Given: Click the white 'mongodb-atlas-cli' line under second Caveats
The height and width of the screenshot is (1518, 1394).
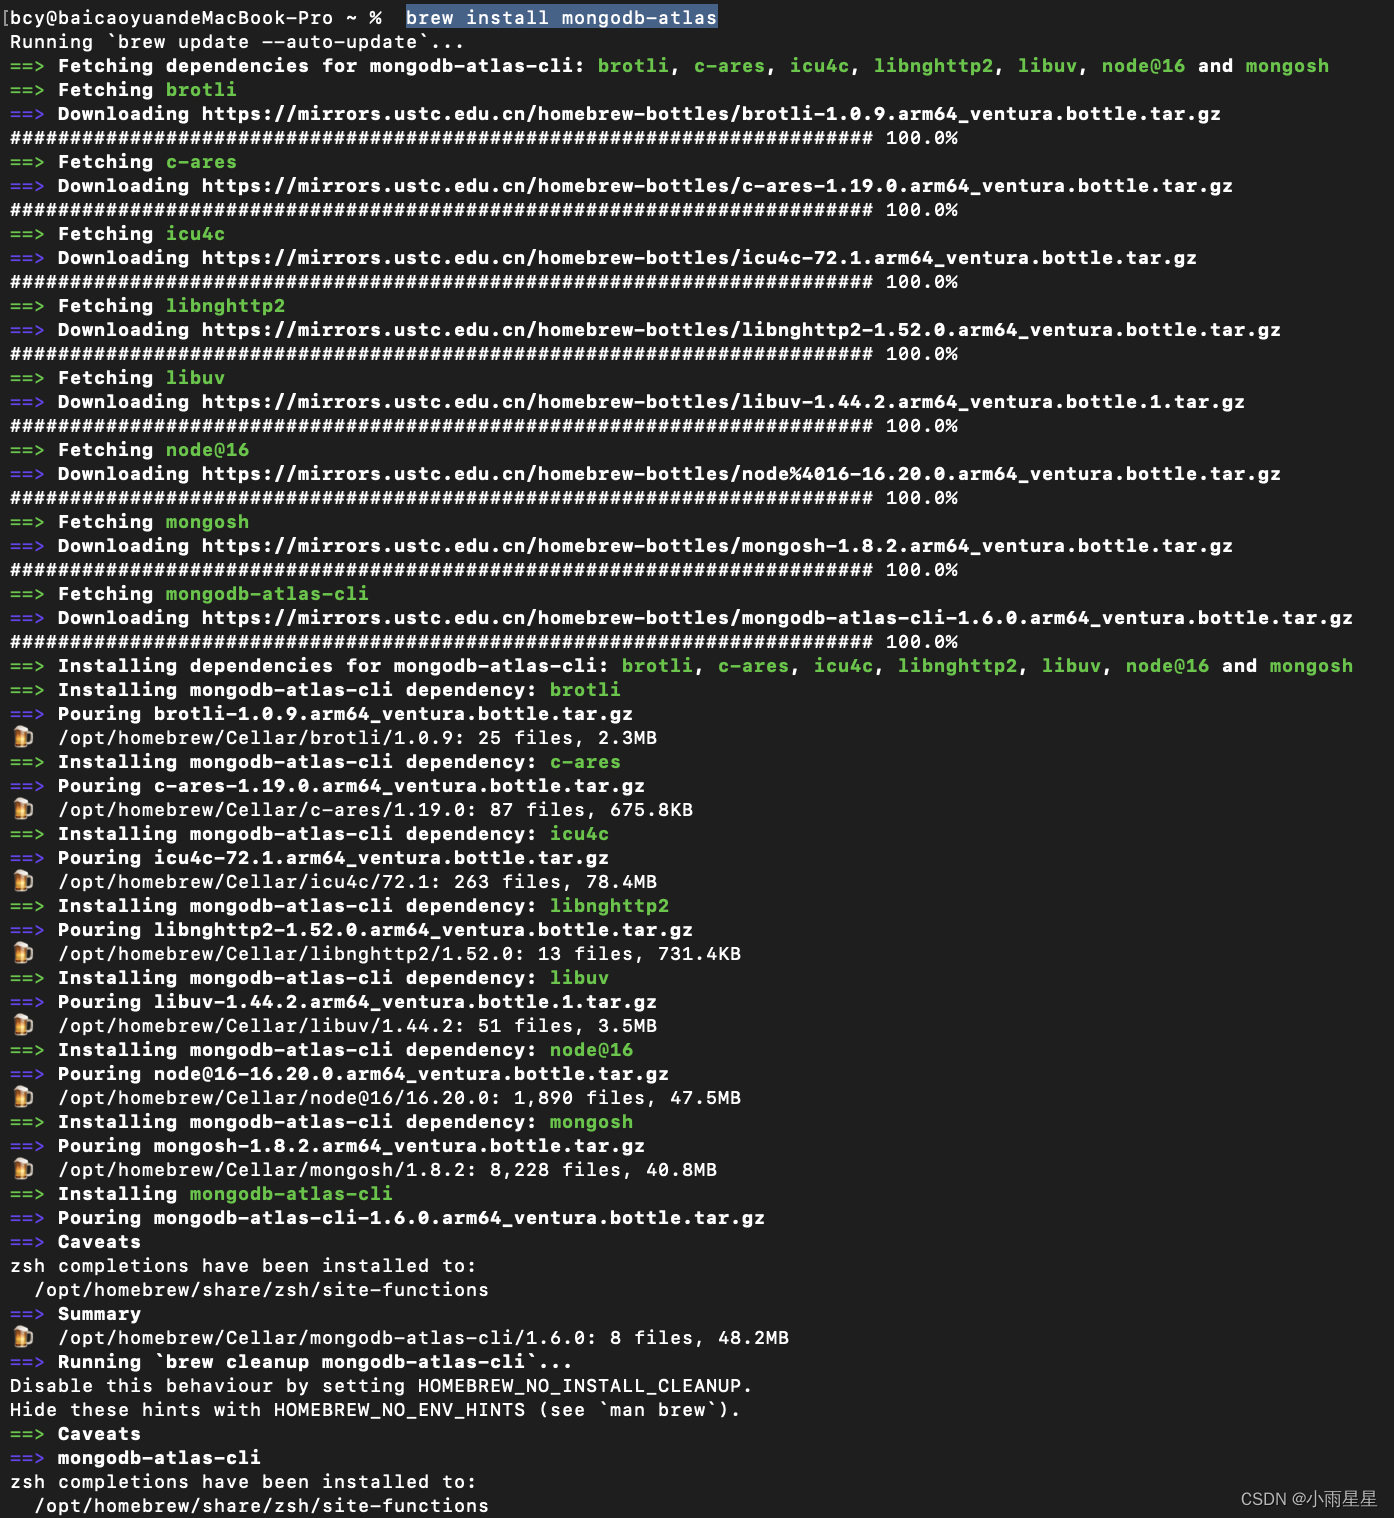Looking at the screenshot, I should pyautogui.click(x=159, y=1458).
